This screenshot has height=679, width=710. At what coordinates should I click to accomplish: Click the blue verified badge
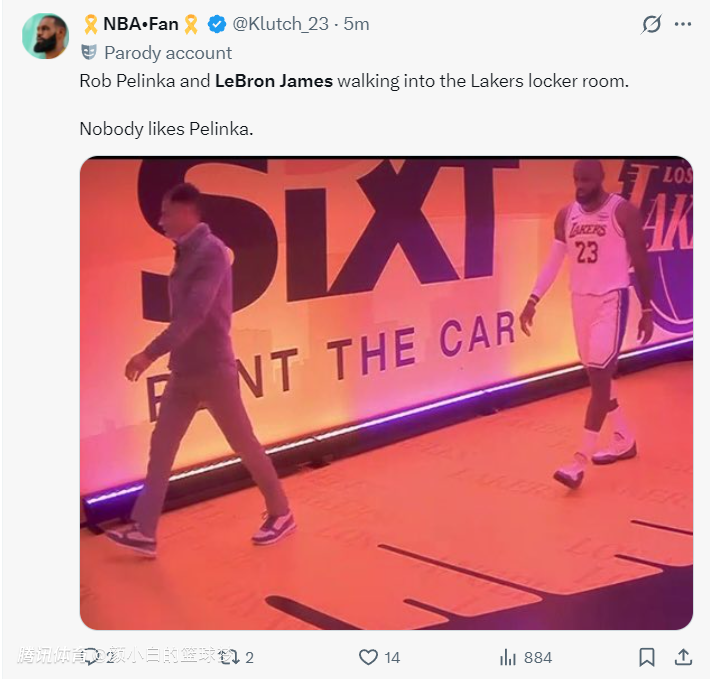[x=215, y=24]
